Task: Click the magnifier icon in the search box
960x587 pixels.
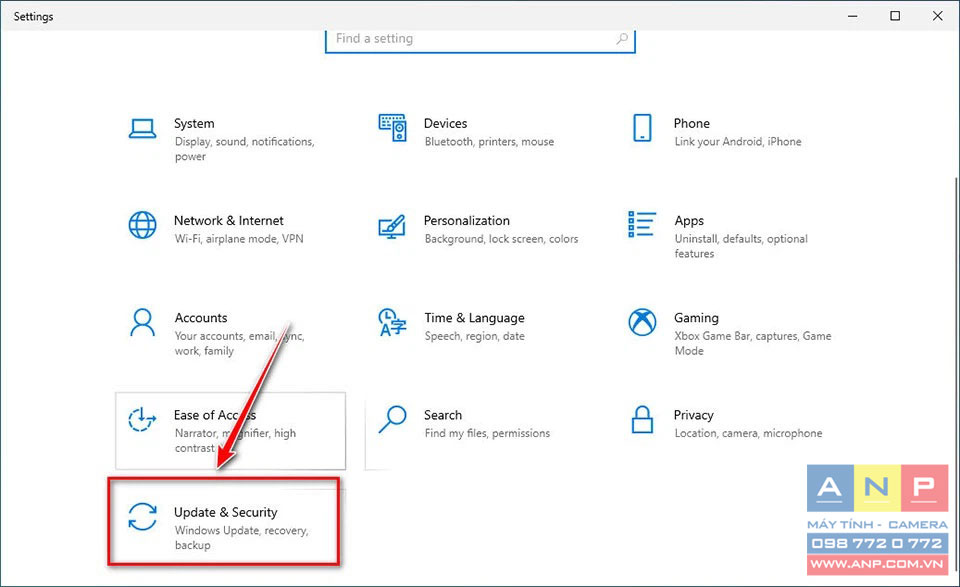Action: [x=622, y=39]
